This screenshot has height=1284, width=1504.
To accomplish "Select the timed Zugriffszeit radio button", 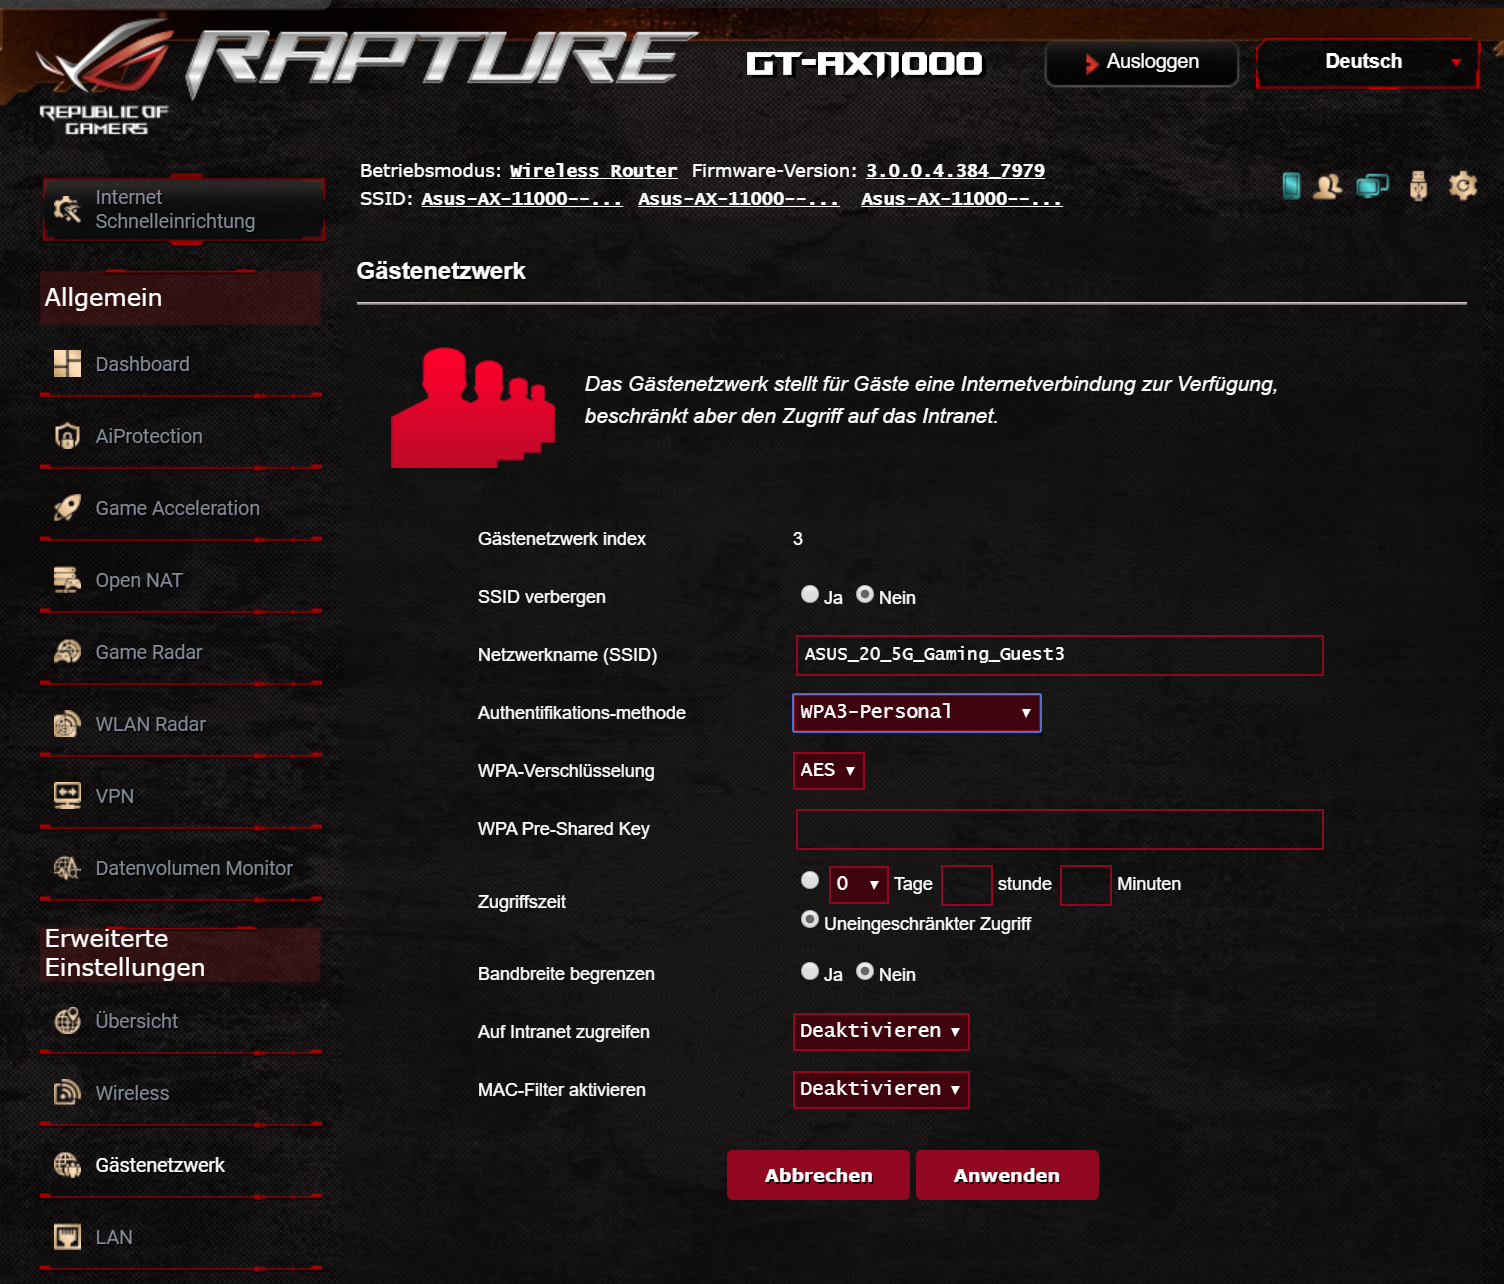I will 810,879.
